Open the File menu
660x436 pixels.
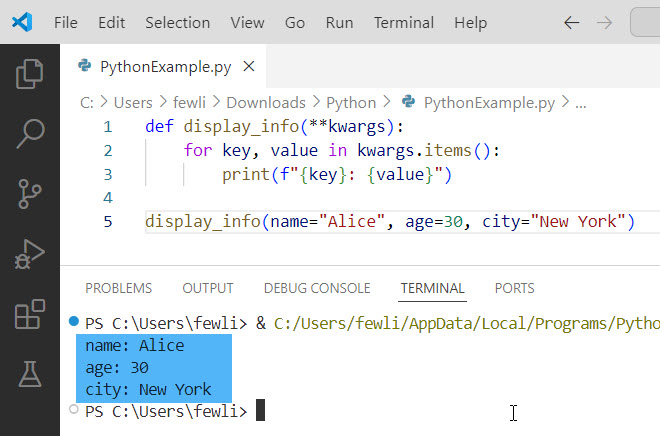coord(66,23)
